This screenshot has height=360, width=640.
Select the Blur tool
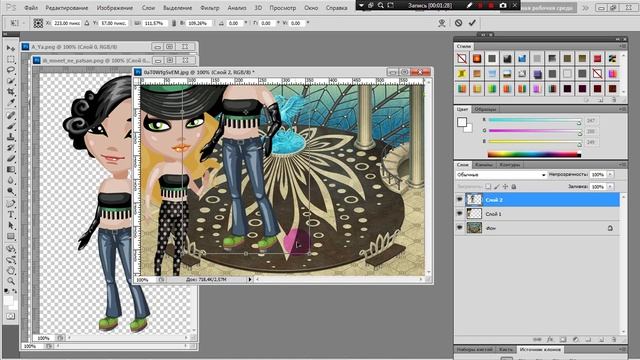pos(11,181)
